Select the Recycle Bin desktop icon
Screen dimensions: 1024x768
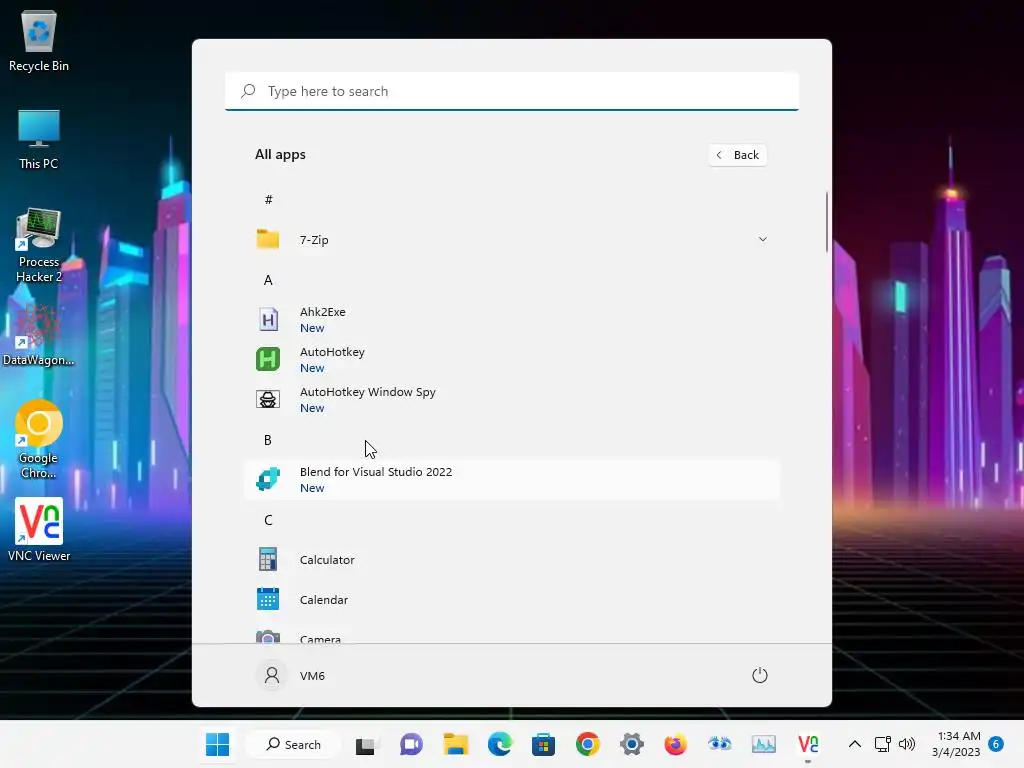point(39,40)
